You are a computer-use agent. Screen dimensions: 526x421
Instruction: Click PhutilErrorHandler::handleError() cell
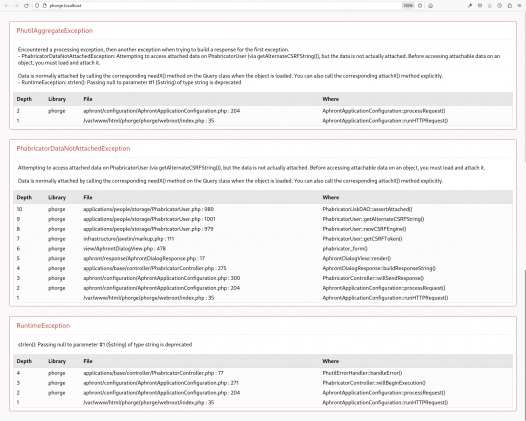coord(362,373)
